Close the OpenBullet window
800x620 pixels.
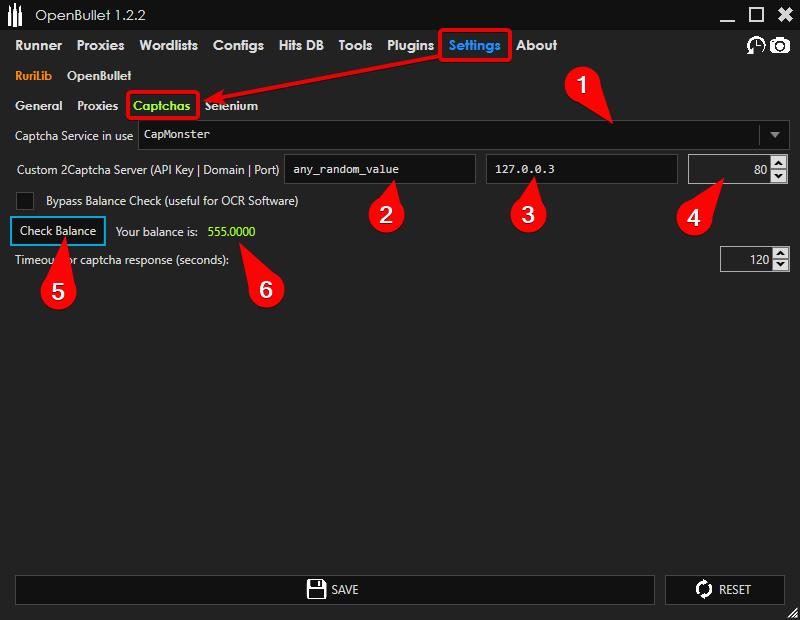785,14
